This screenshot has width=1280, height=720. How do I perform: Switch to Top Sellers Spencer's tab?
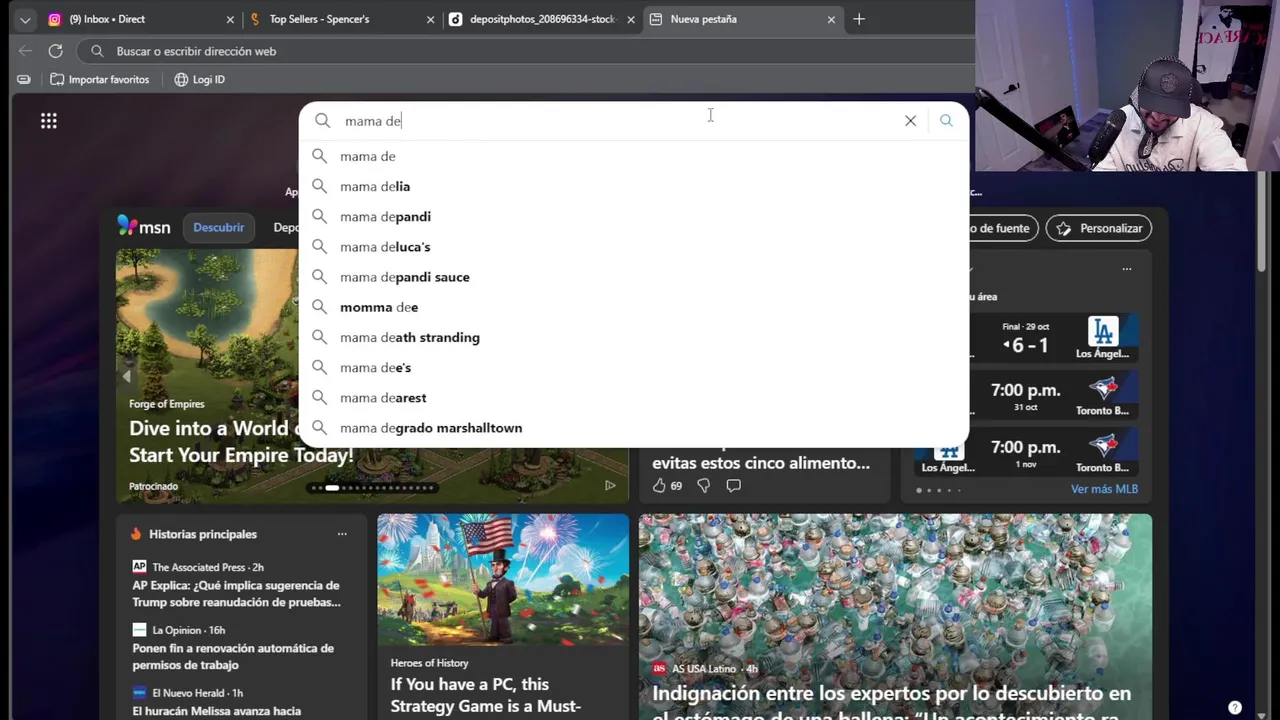341,19
